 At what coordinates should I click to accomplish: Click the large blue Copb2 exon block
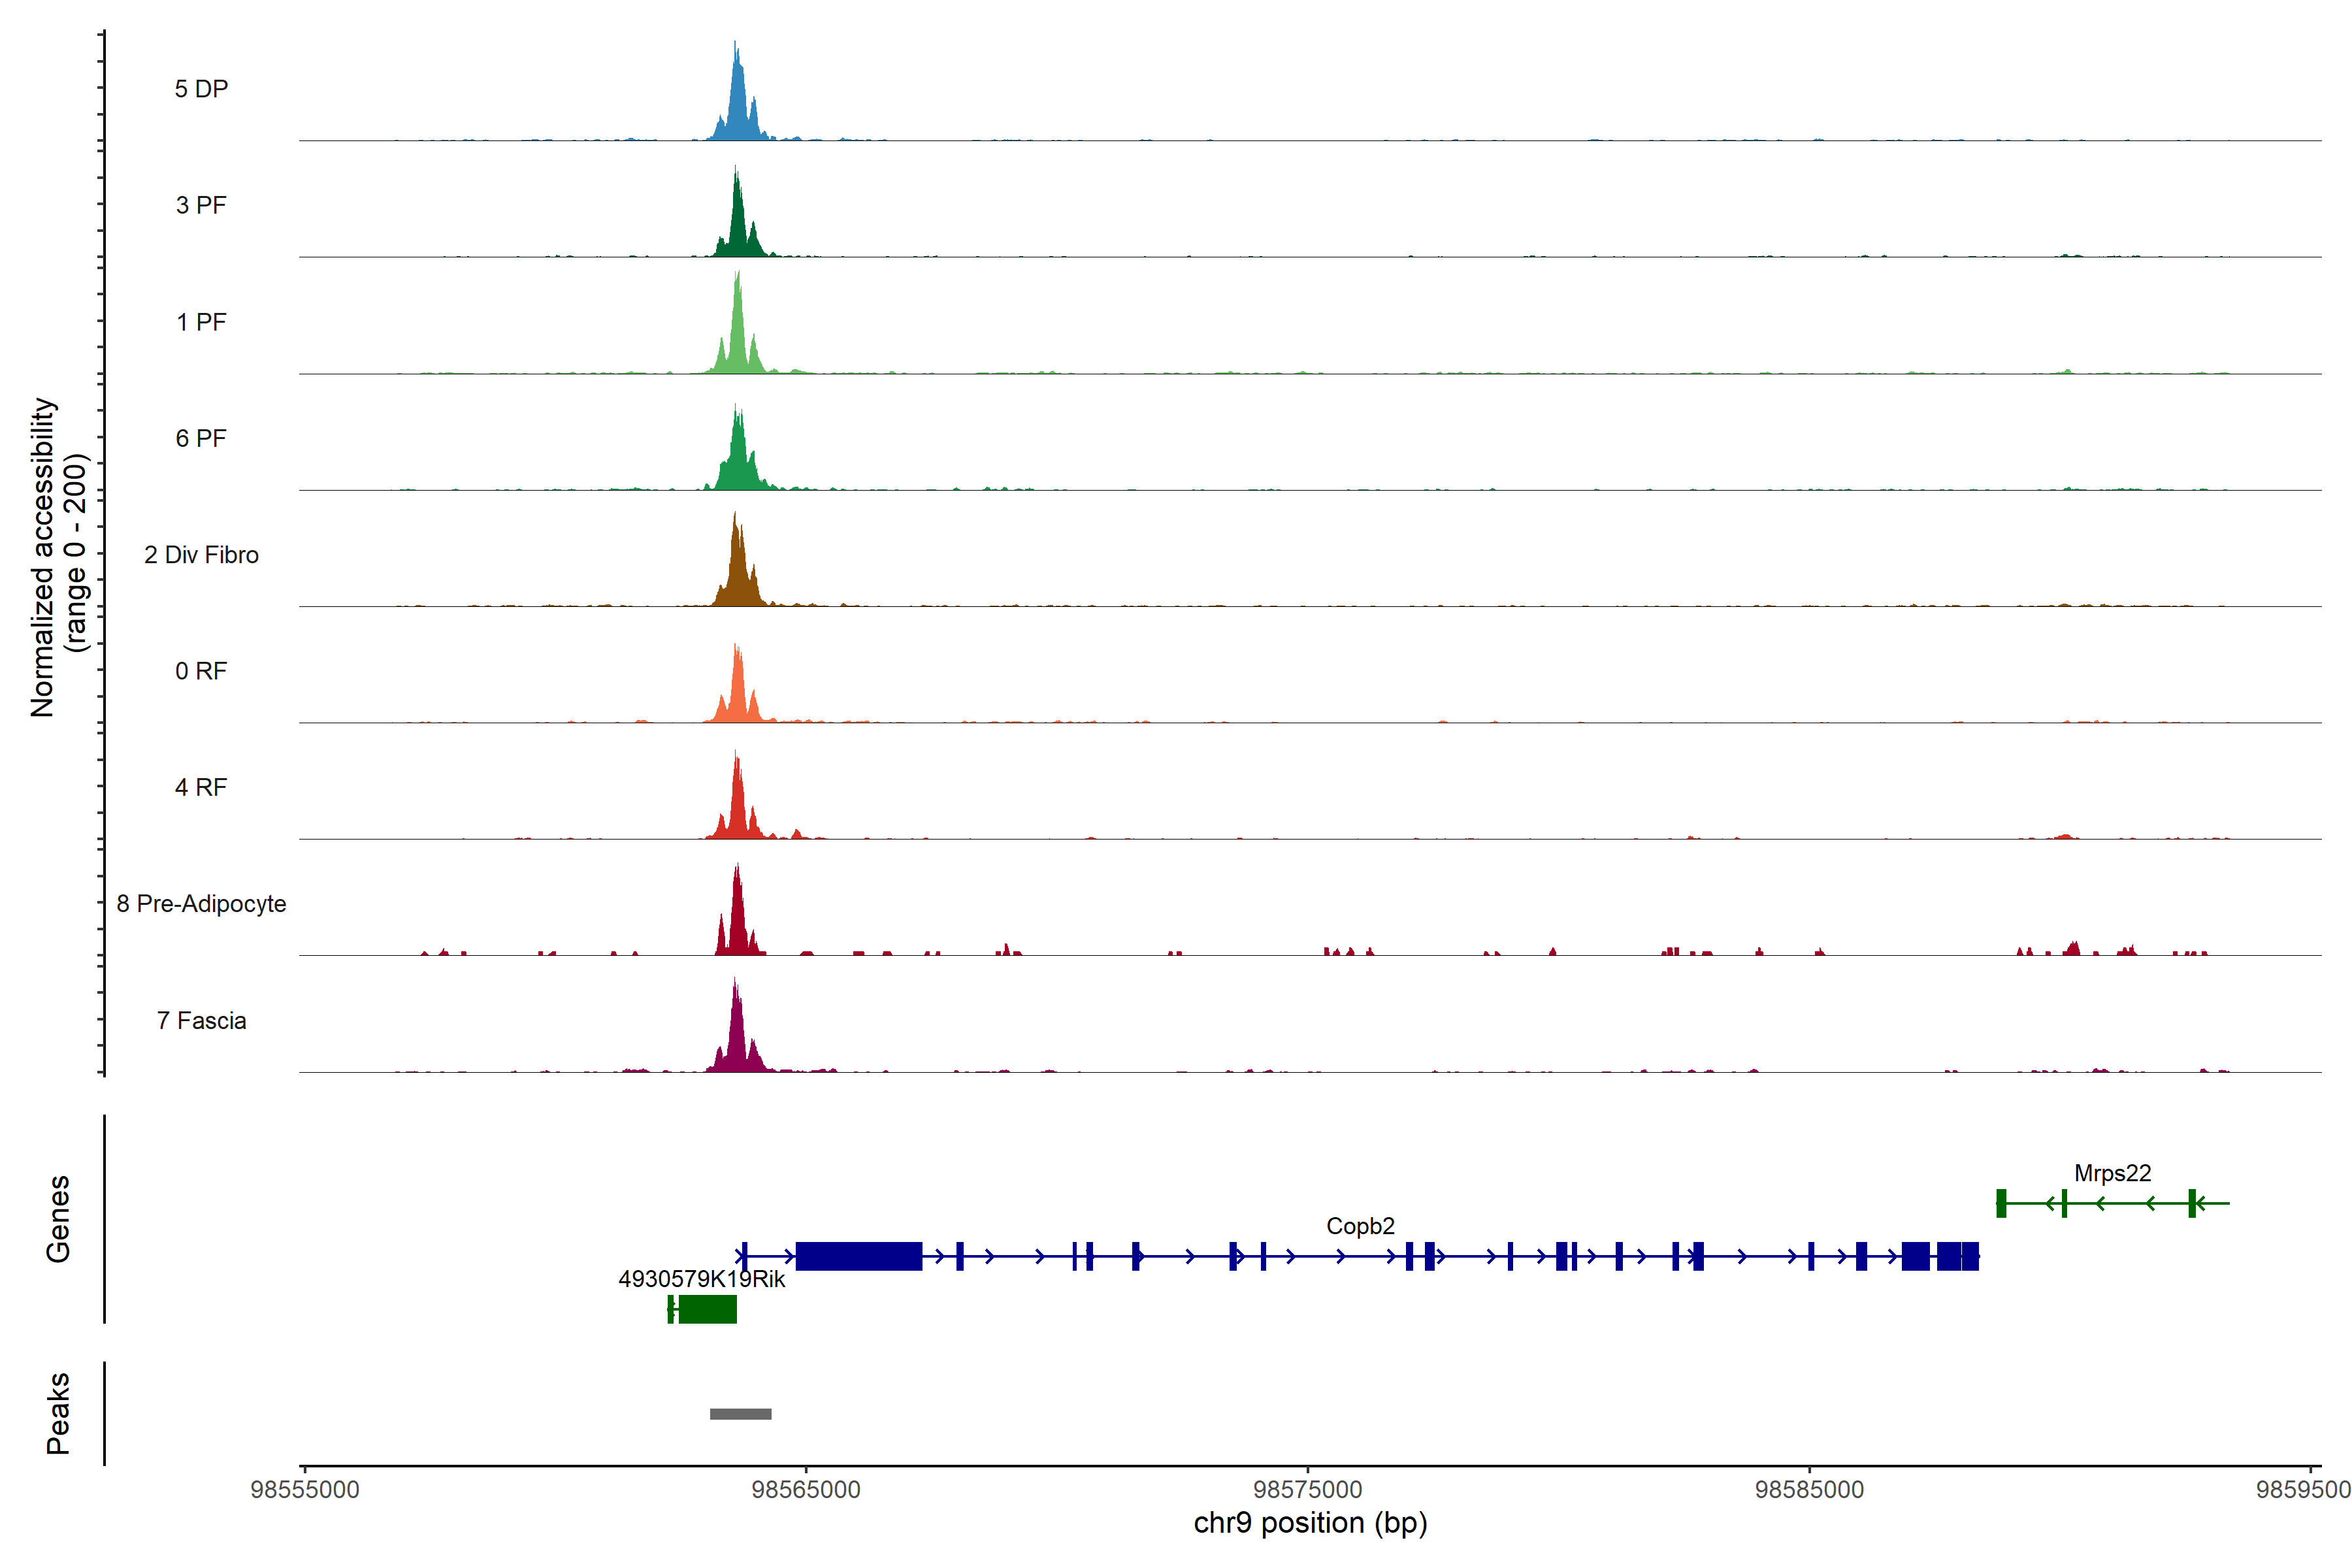pos(858,1256)
